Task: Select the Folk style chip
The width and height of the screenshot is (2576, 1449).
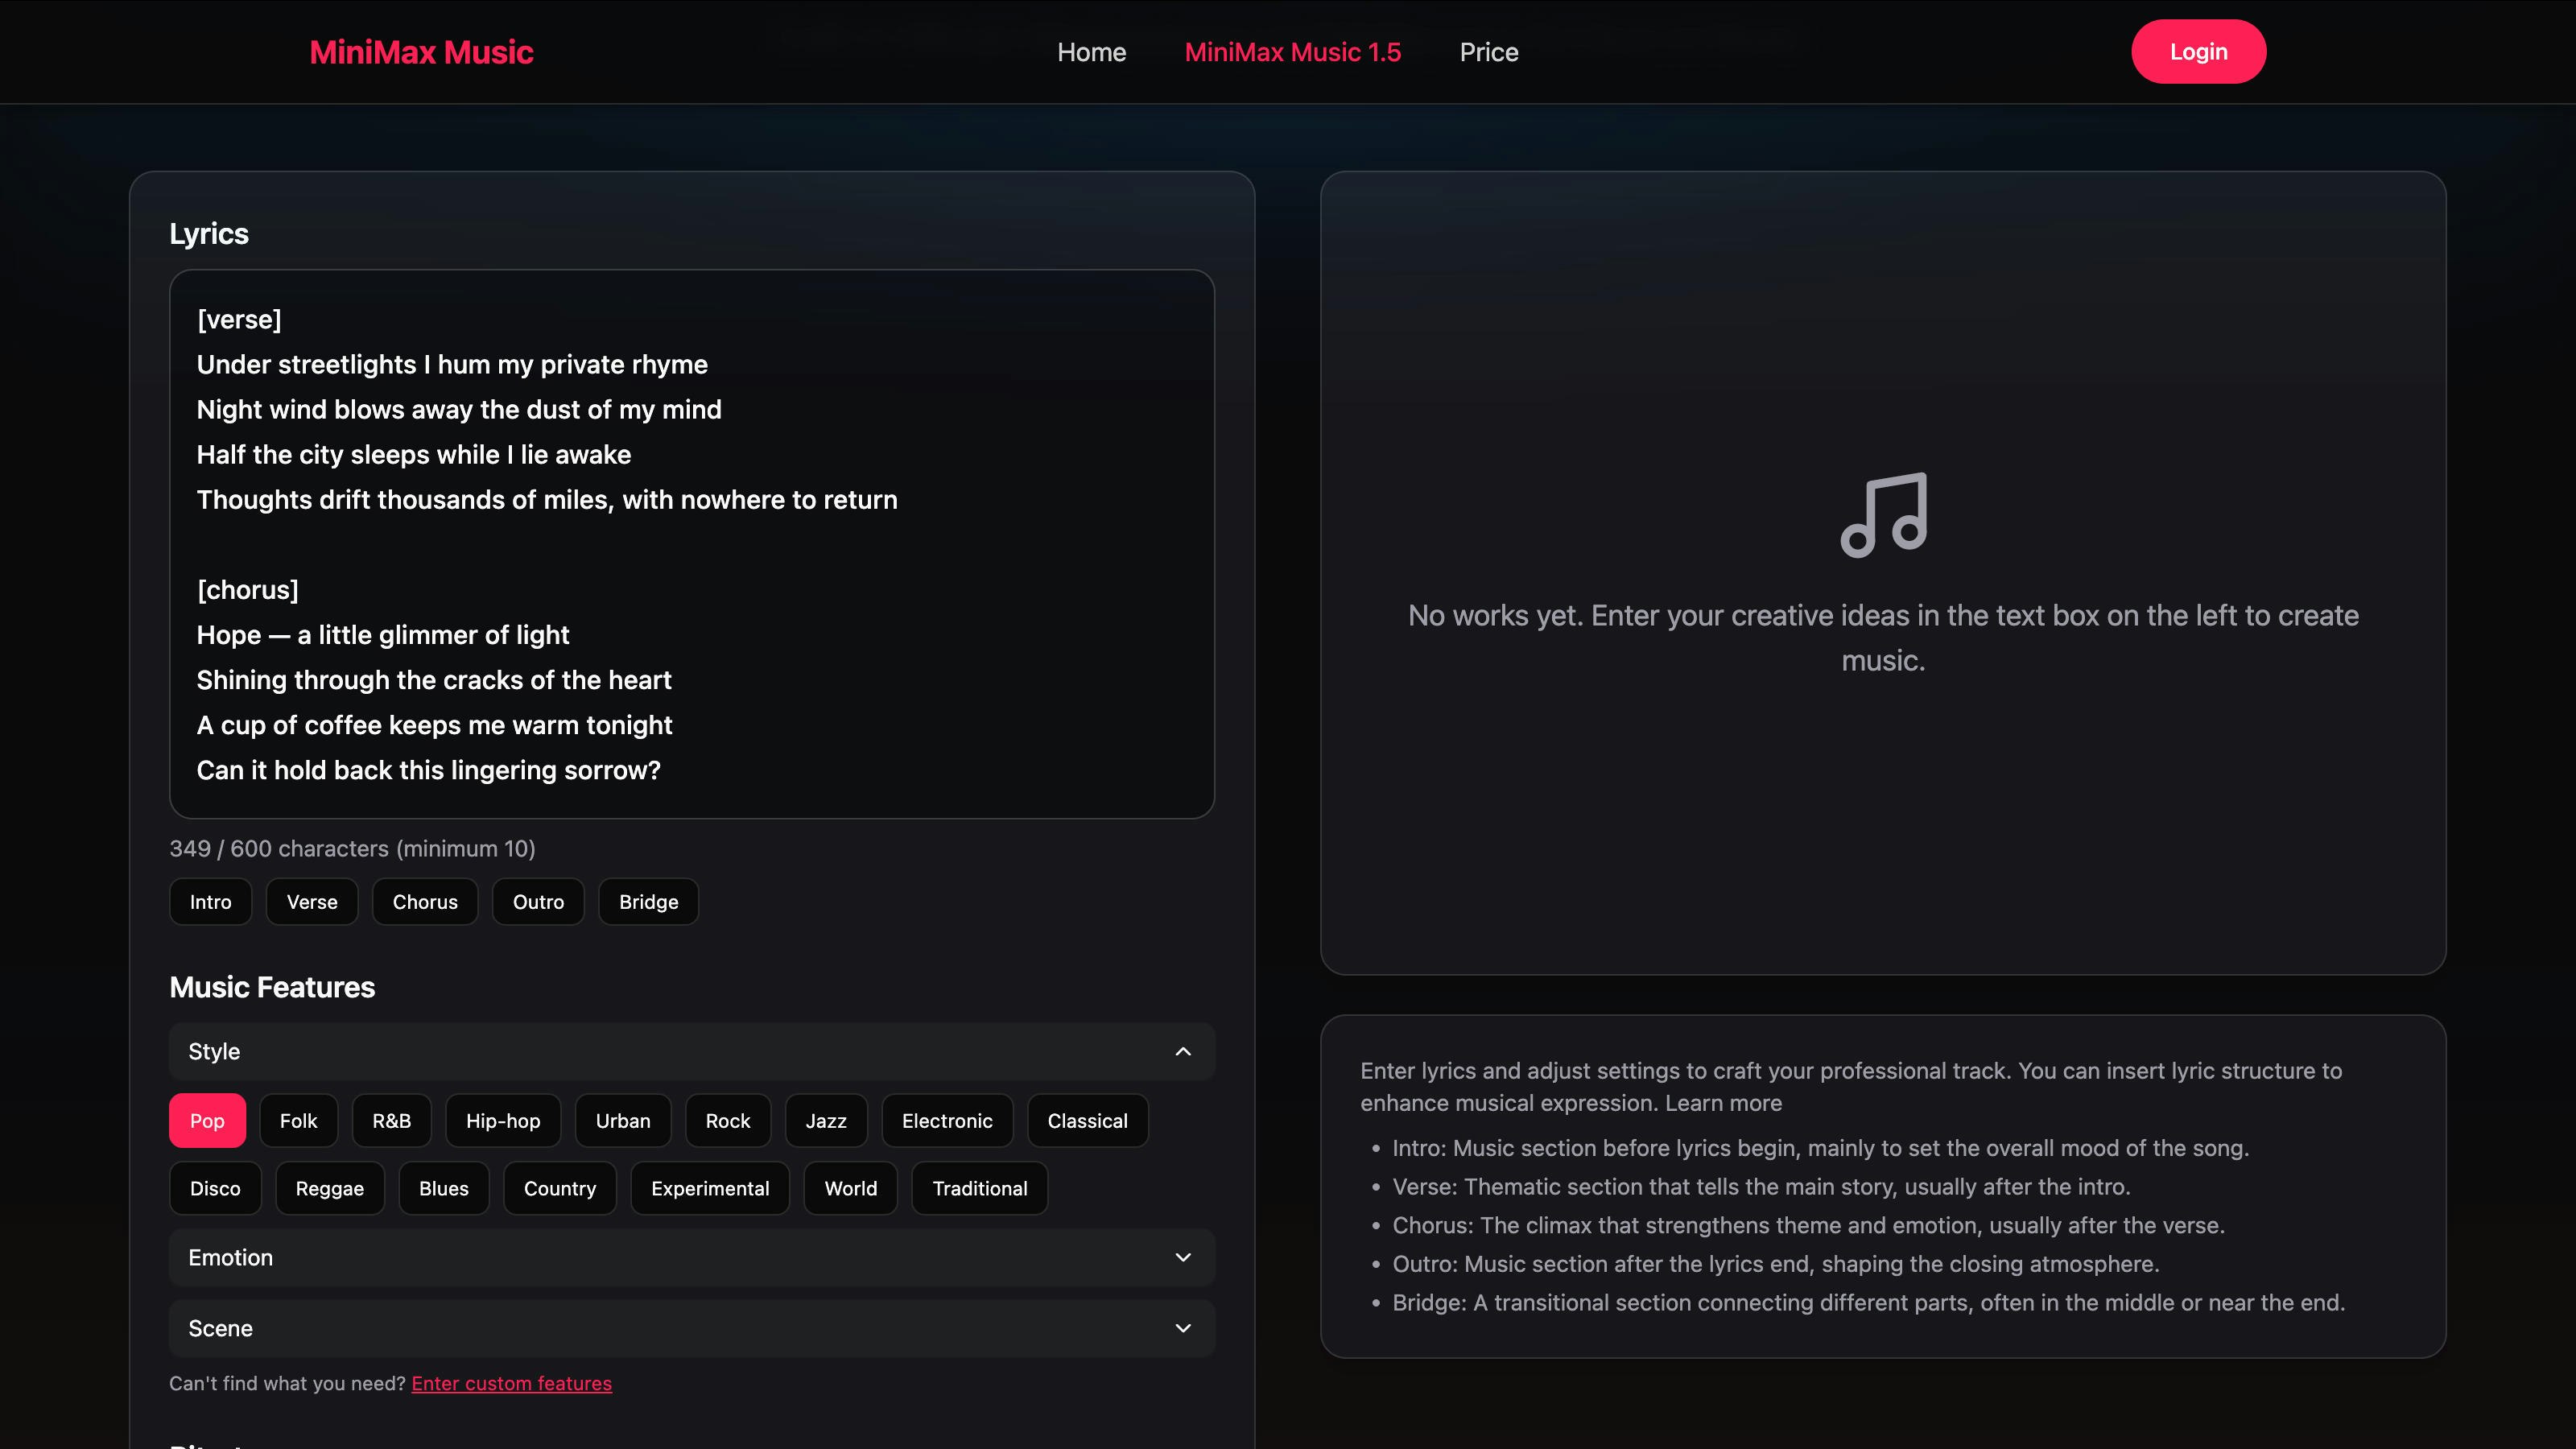Action: coord(298,1120)
